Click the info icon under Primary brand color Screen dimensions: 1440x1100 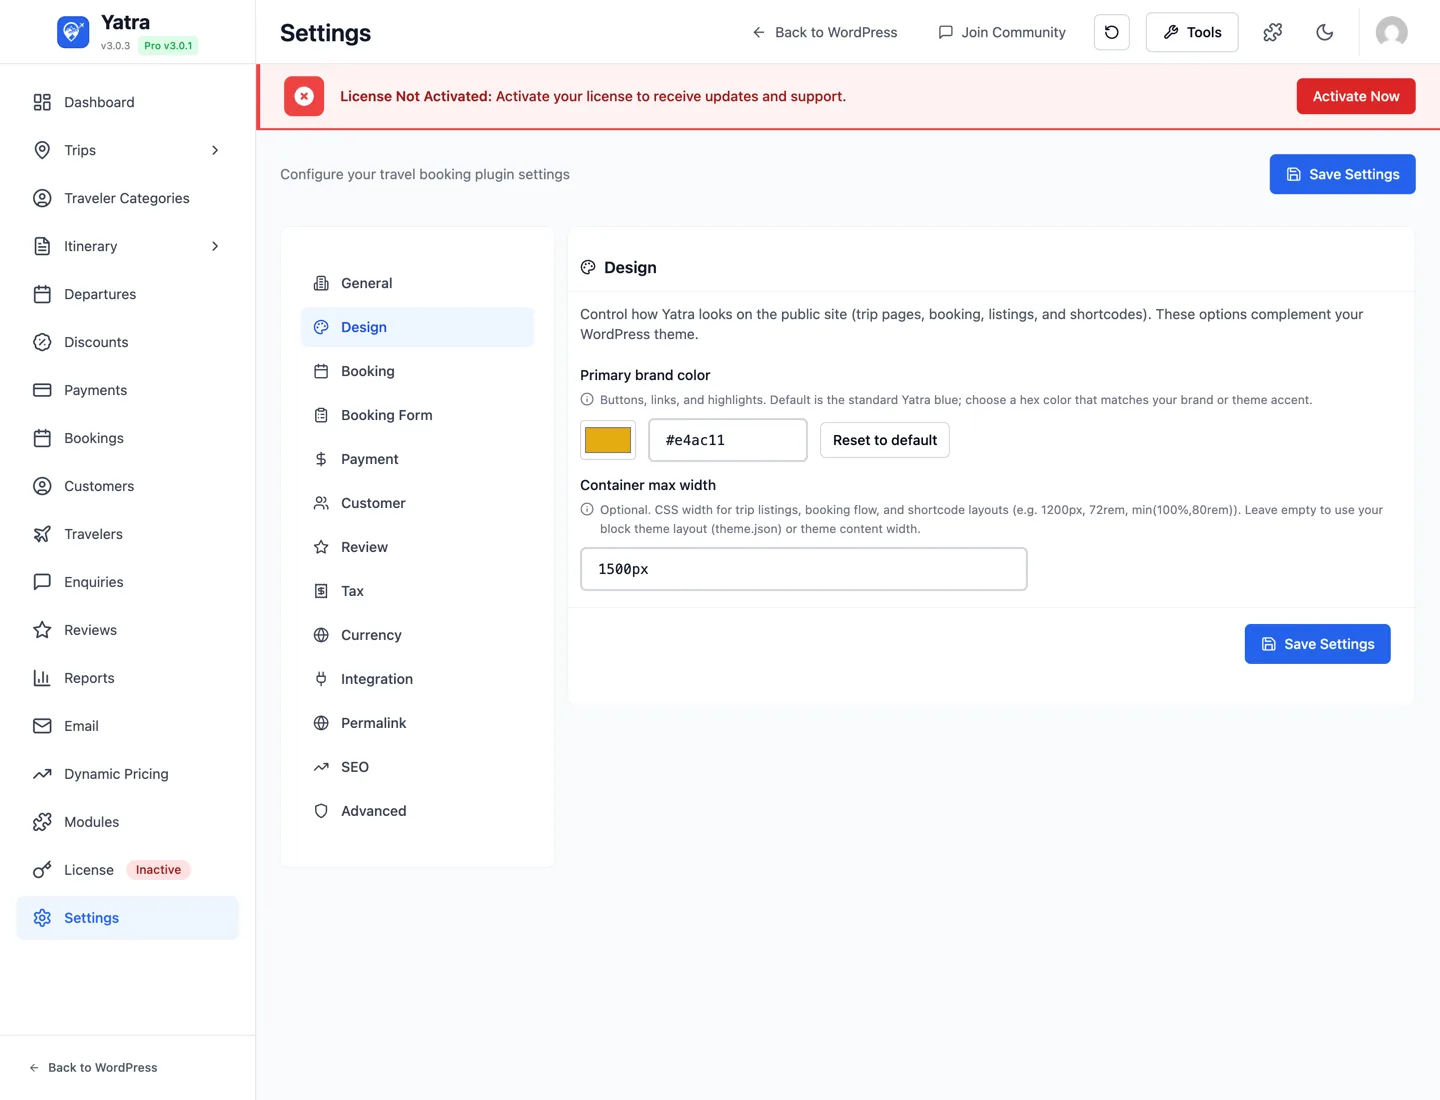[x=587, y=399]
